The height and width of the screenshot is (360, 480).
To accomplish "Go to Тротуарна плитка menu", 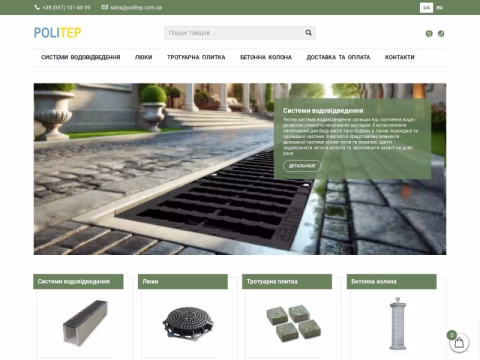I will 196,57.
